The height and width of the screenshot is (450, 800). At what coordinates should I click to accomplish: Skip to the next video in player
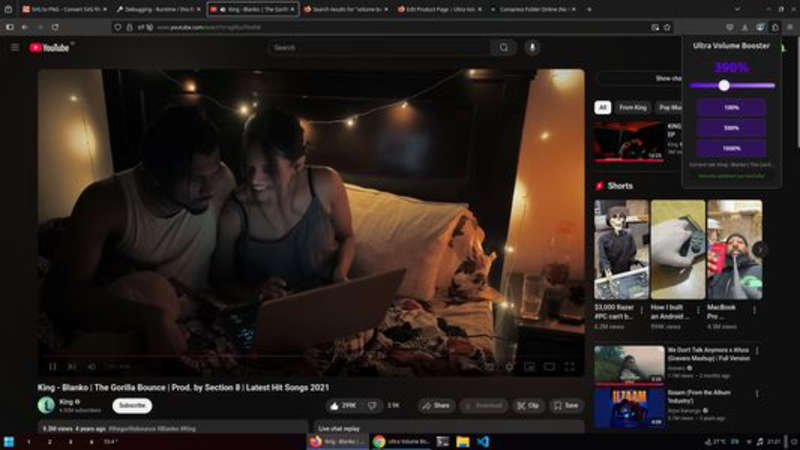coord(72,366)
